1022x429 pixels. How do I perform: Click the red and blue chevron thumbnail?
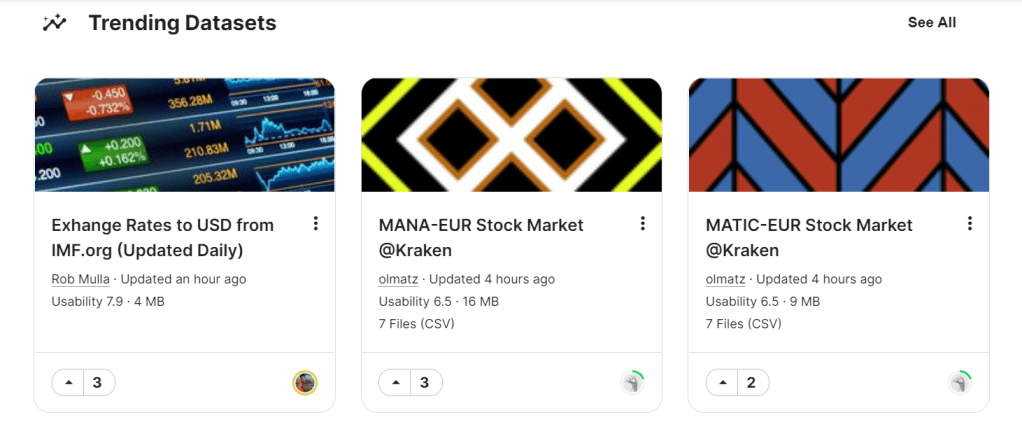tap(838, 135)
